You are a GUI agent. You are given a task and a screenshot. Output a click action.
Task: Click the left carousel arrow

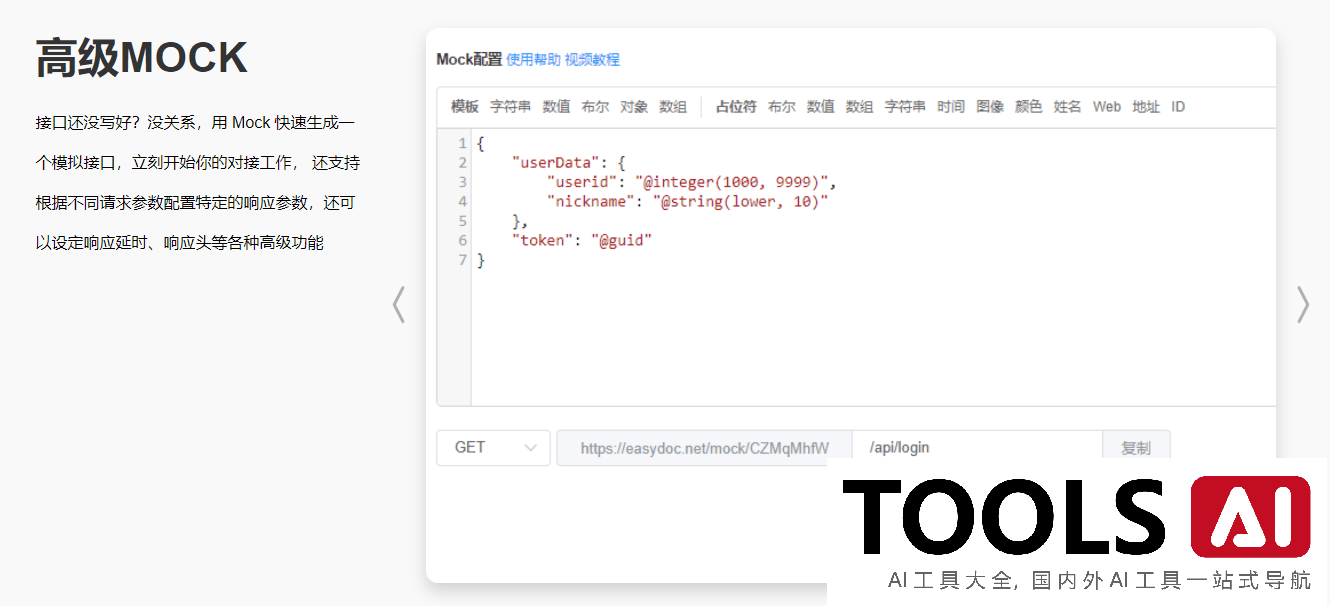399,305
